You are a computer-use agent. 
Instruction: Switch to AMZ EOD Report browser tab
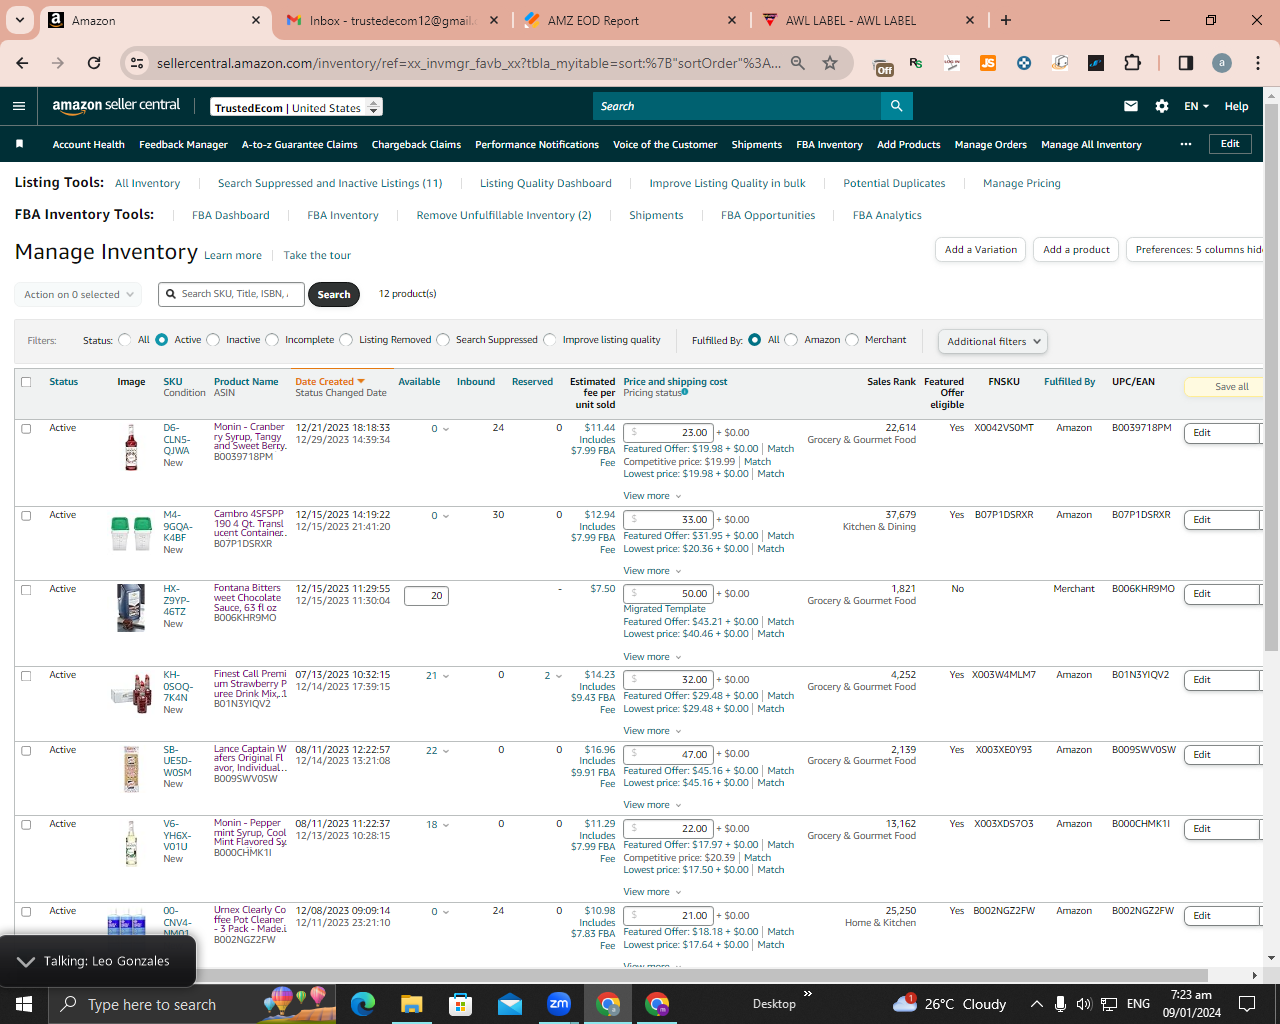pos(630,20)
